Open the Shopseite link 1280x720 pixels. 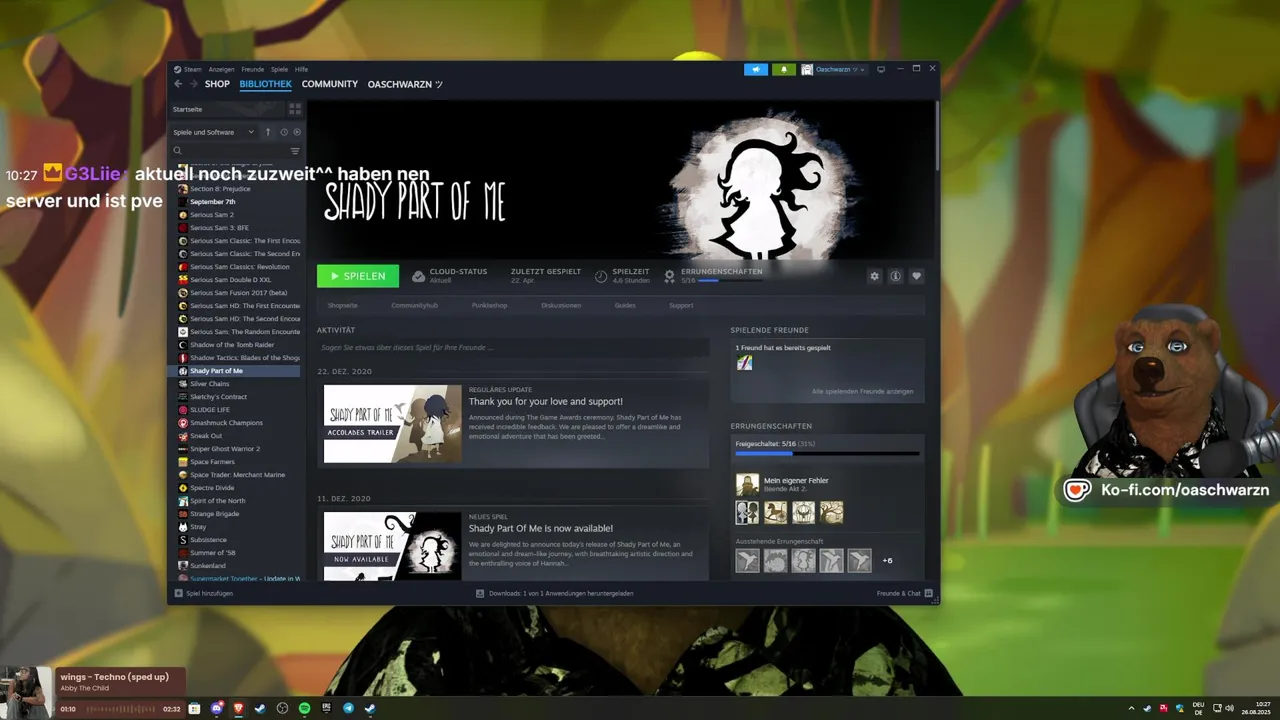[343, 305]
